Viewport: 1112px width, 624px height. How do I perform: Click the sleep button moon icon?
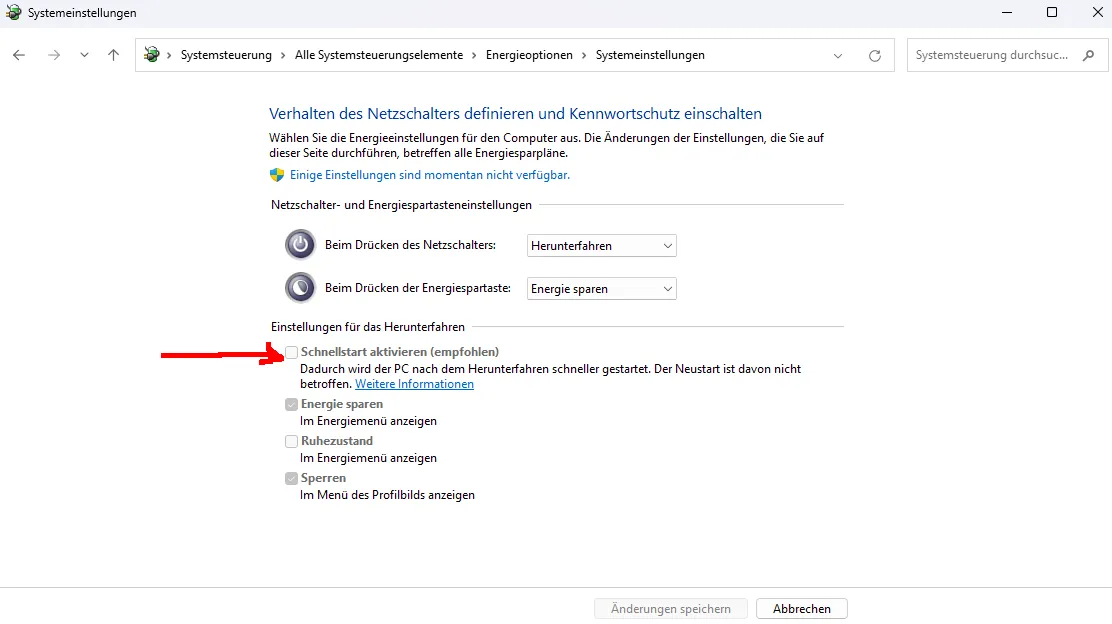[300, 288]
